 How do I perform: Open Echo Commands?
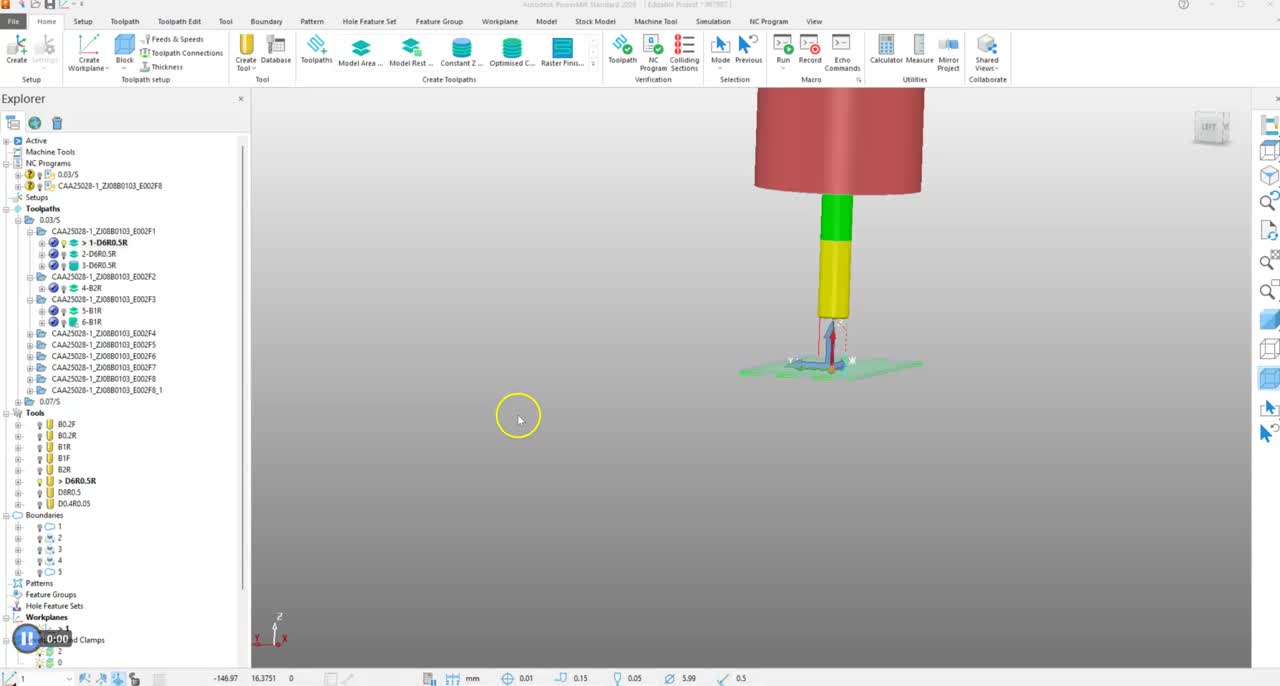[842, 52]
